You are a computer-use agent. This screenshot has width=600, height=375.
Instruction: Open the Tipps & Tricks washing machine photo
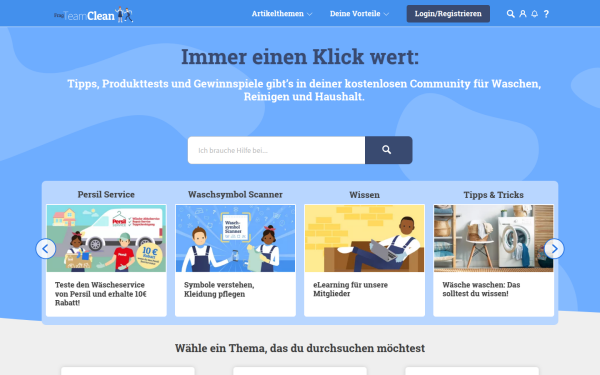tap(493, 238)
